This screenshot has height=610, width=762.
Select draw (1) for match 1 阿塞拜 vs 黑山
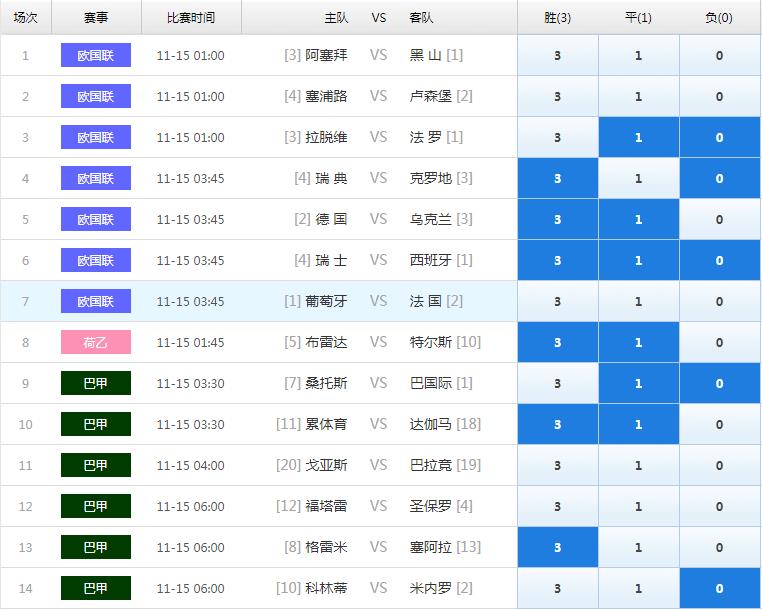pos(639,55)
